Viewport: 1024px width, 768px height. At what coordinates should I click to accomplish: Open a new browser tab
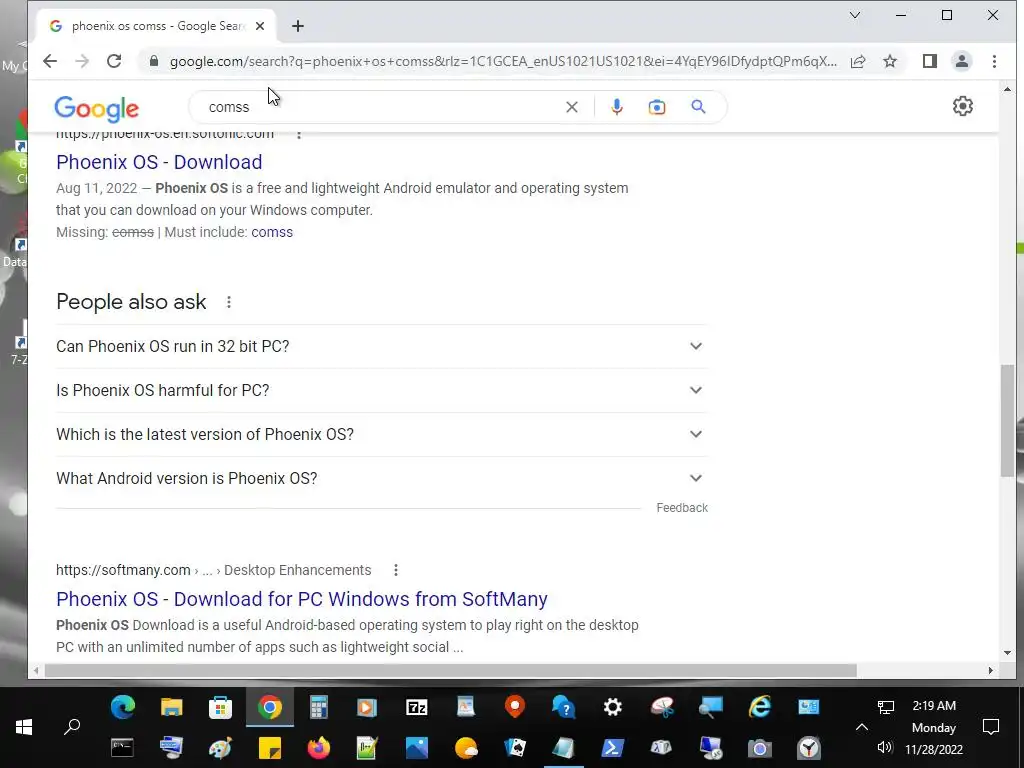click(298, 26)
